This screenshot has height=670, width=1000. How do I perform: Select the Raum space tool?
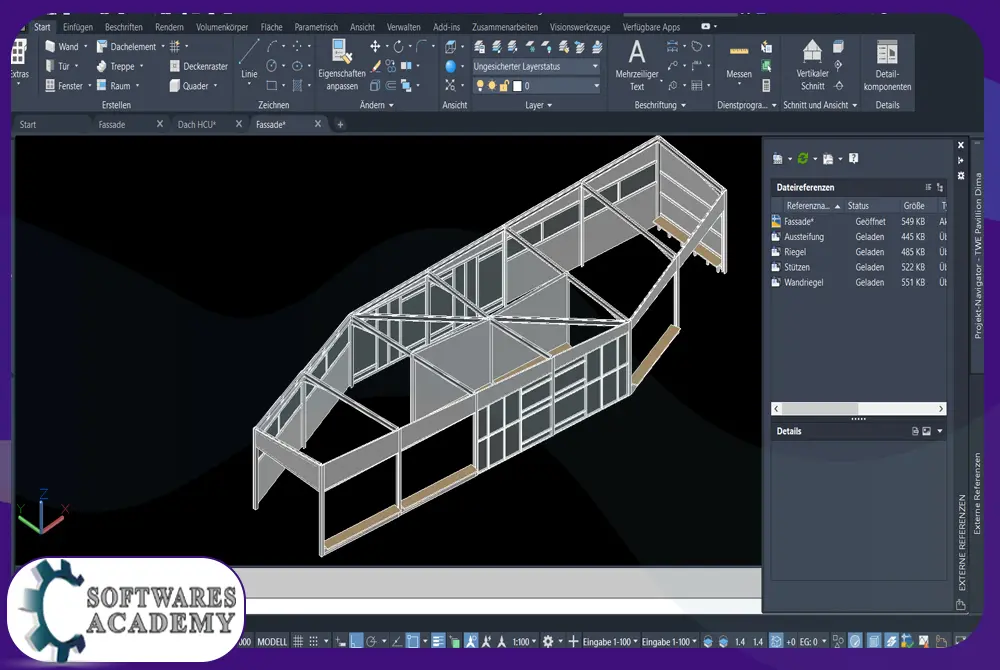(x=114, y=85)
